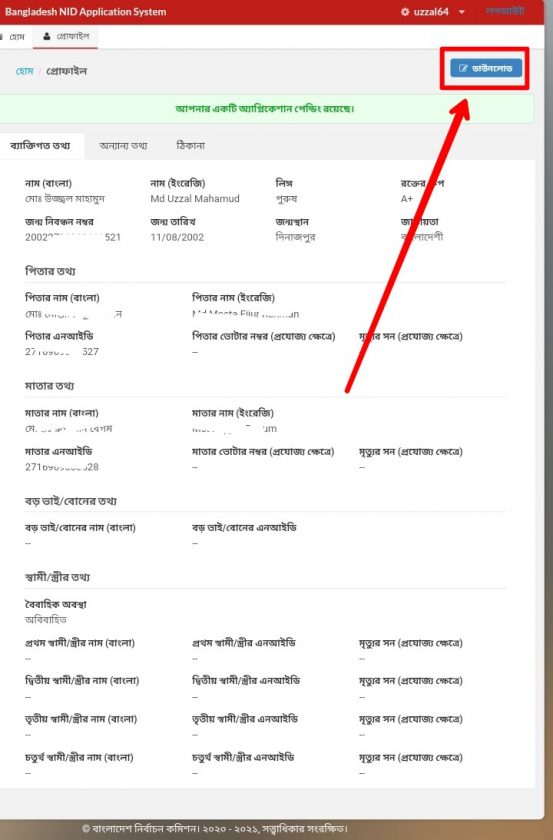Click the blue ডাউনলোড button

pyautogui.click(x=485, y=69)
